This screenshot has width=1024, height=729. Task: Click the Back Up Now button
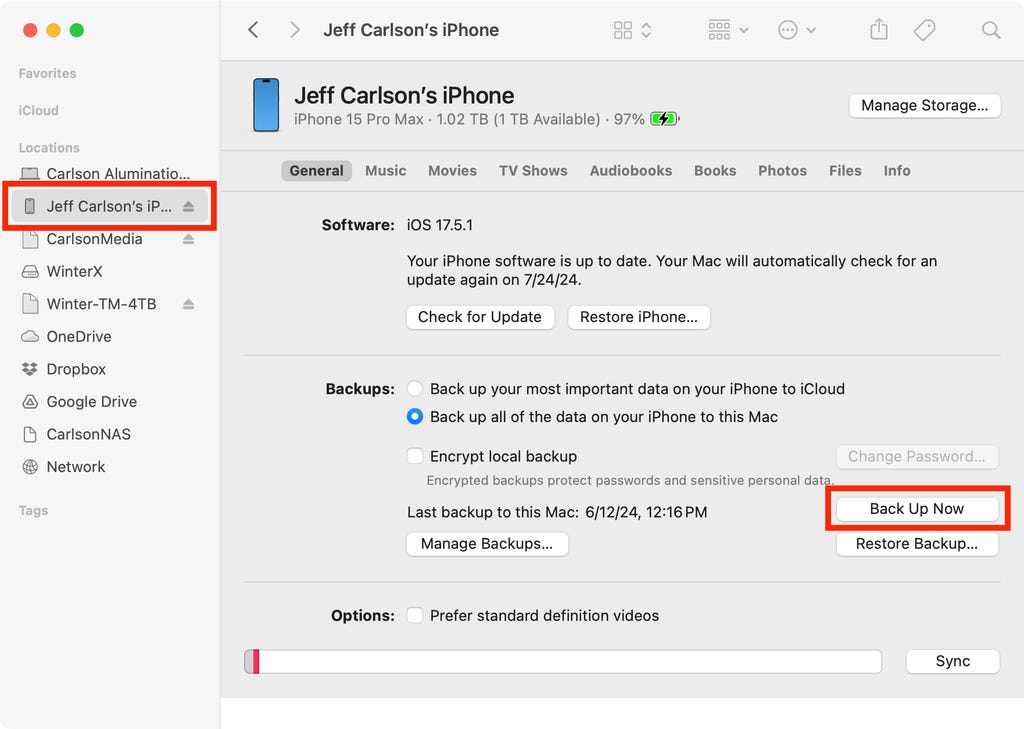[916, 509]
